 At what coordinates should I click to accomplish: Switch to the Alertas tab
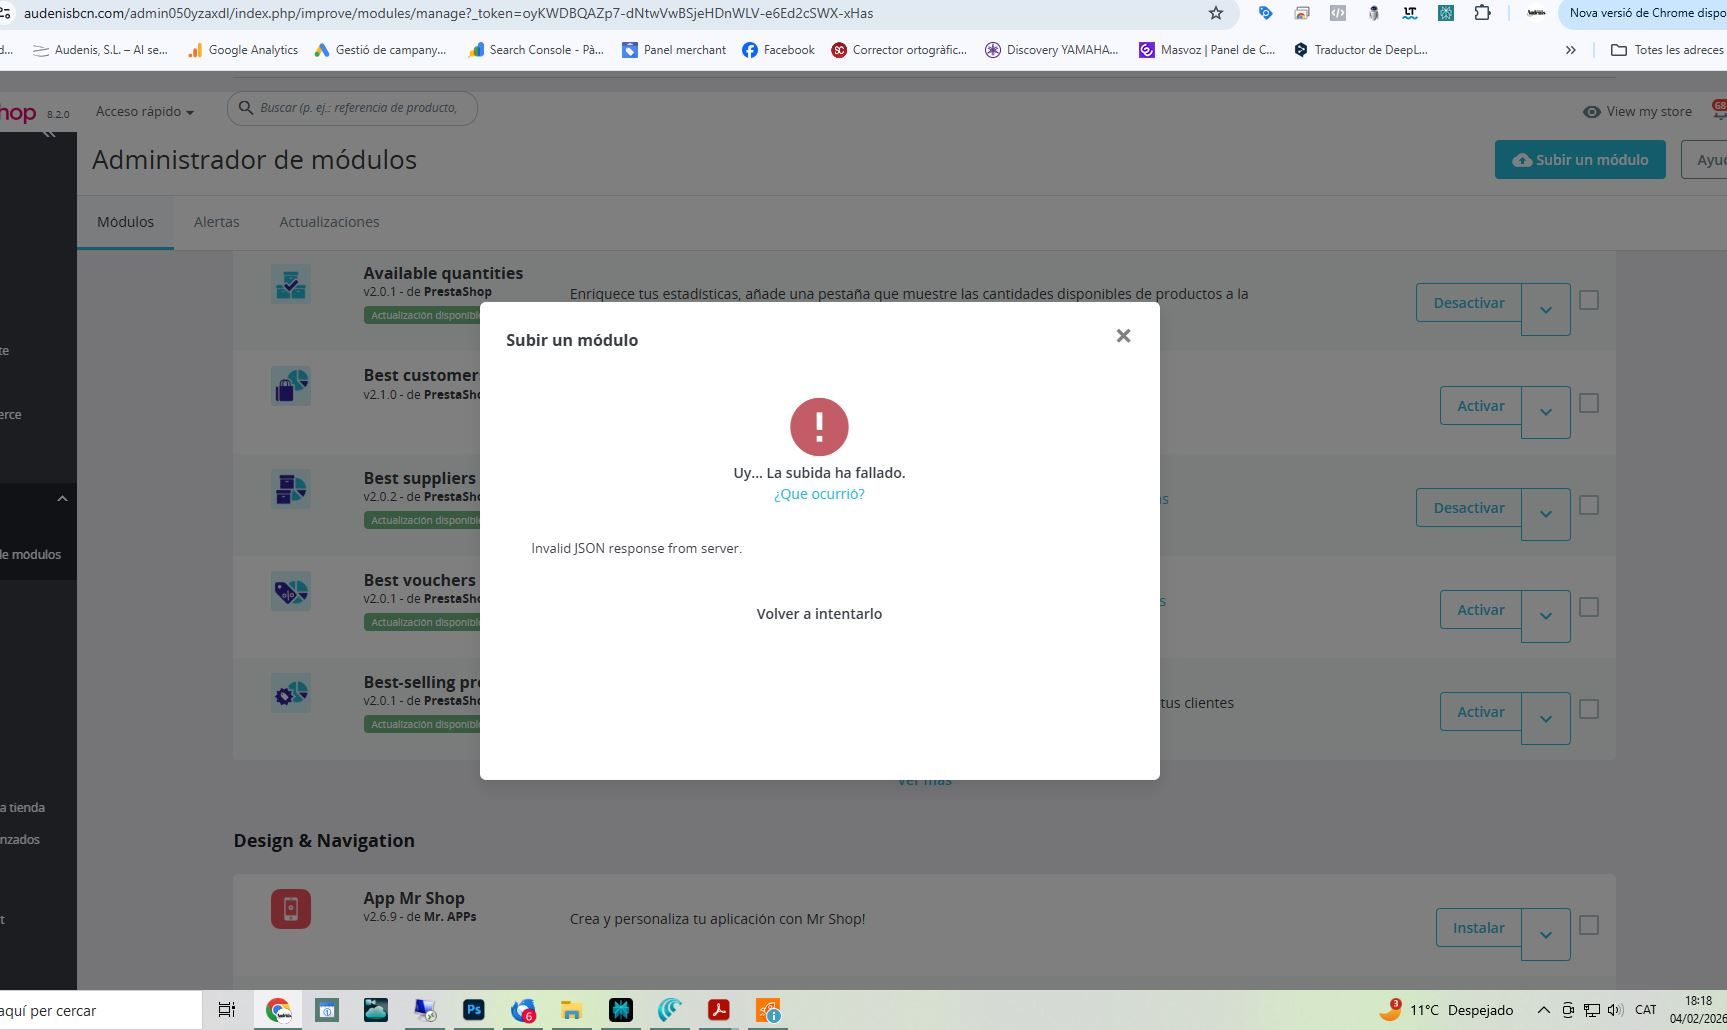coord(216,222)
